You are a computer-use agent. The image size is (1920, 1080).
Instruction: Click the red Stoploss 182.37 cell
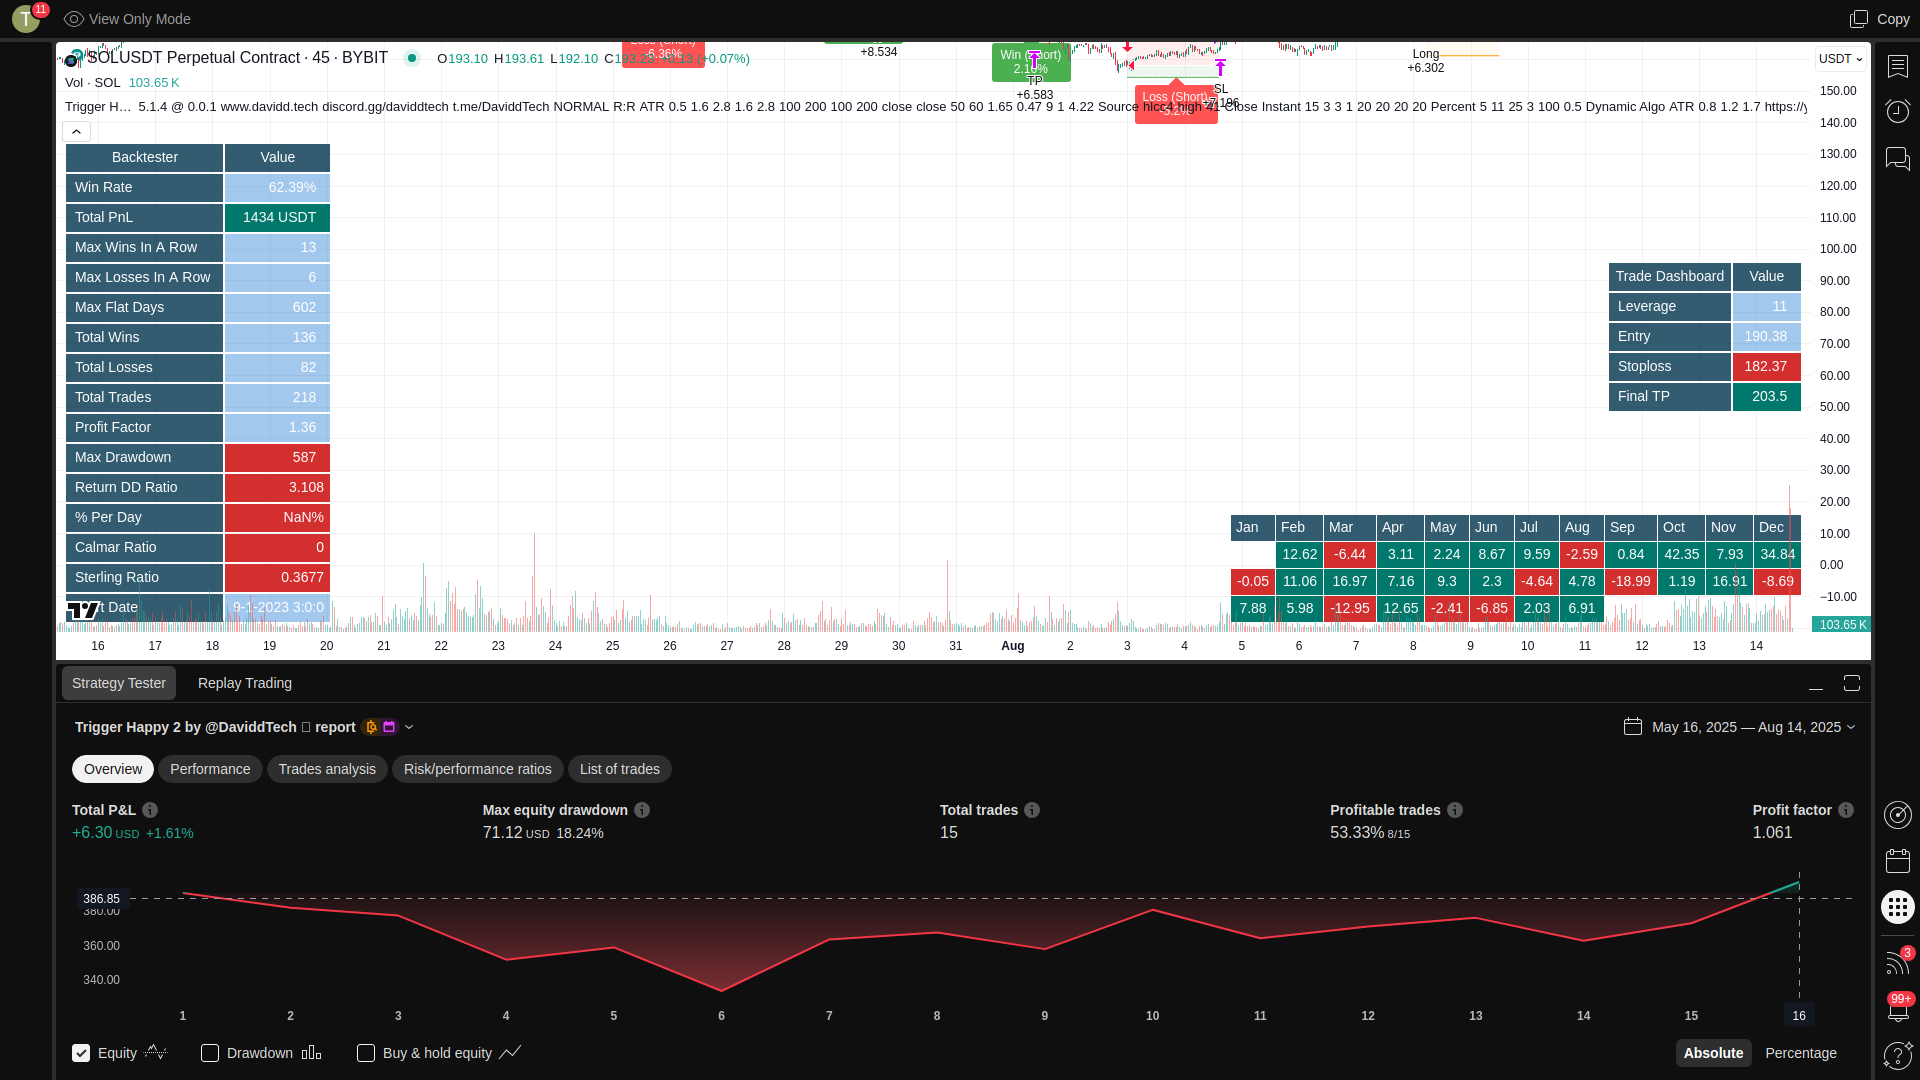pos(1766,367)
